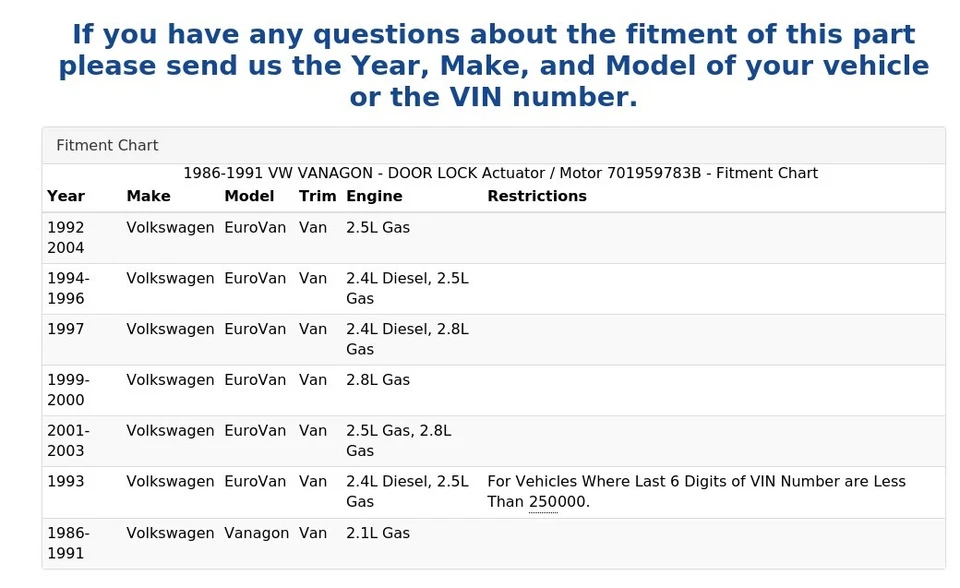Select the 1993 year cell
Viewport: 960px width, 588px height.
point(66,481)
